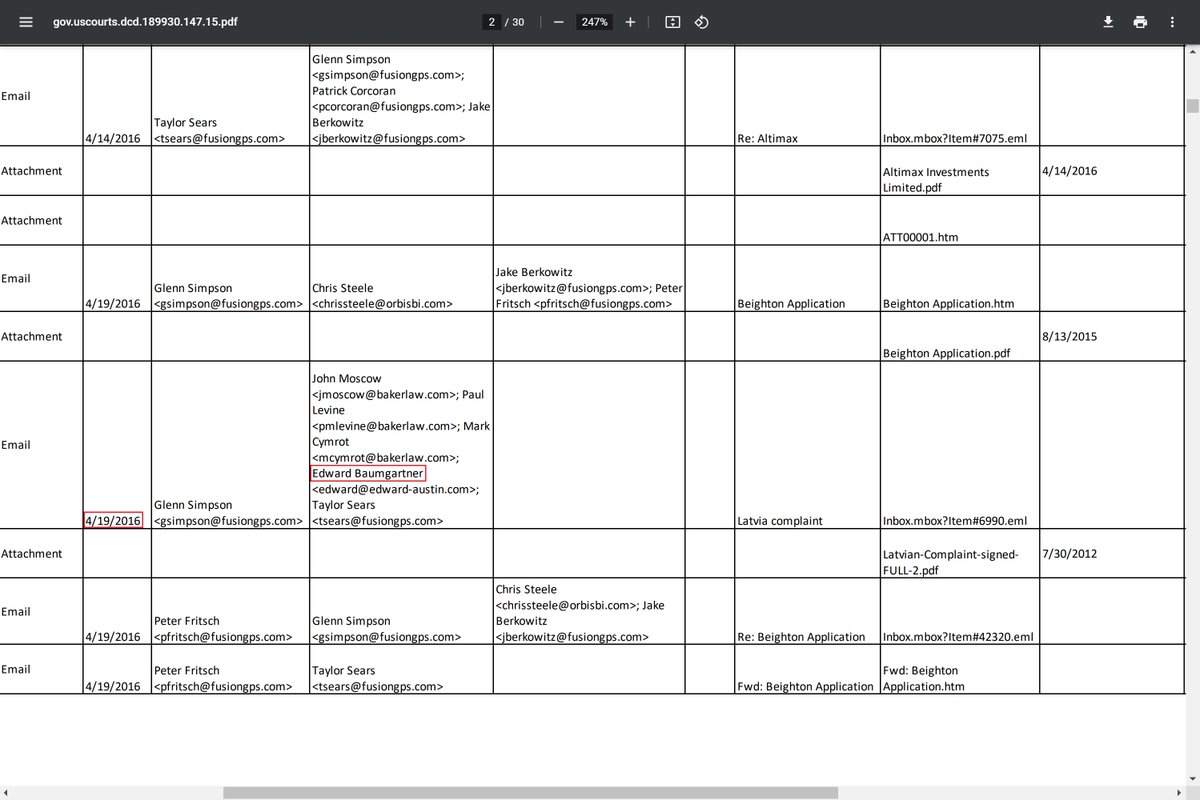
Task: Select the '8/13/2015' date cell
Action: 1069,337
